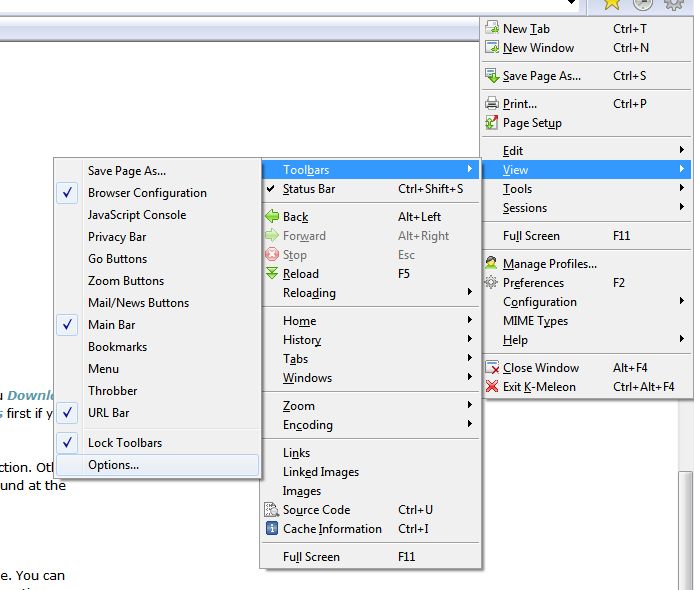The image size is (694, 590).
Task: Choose Options... in toolbars submenu
Action: click(158, 465)
